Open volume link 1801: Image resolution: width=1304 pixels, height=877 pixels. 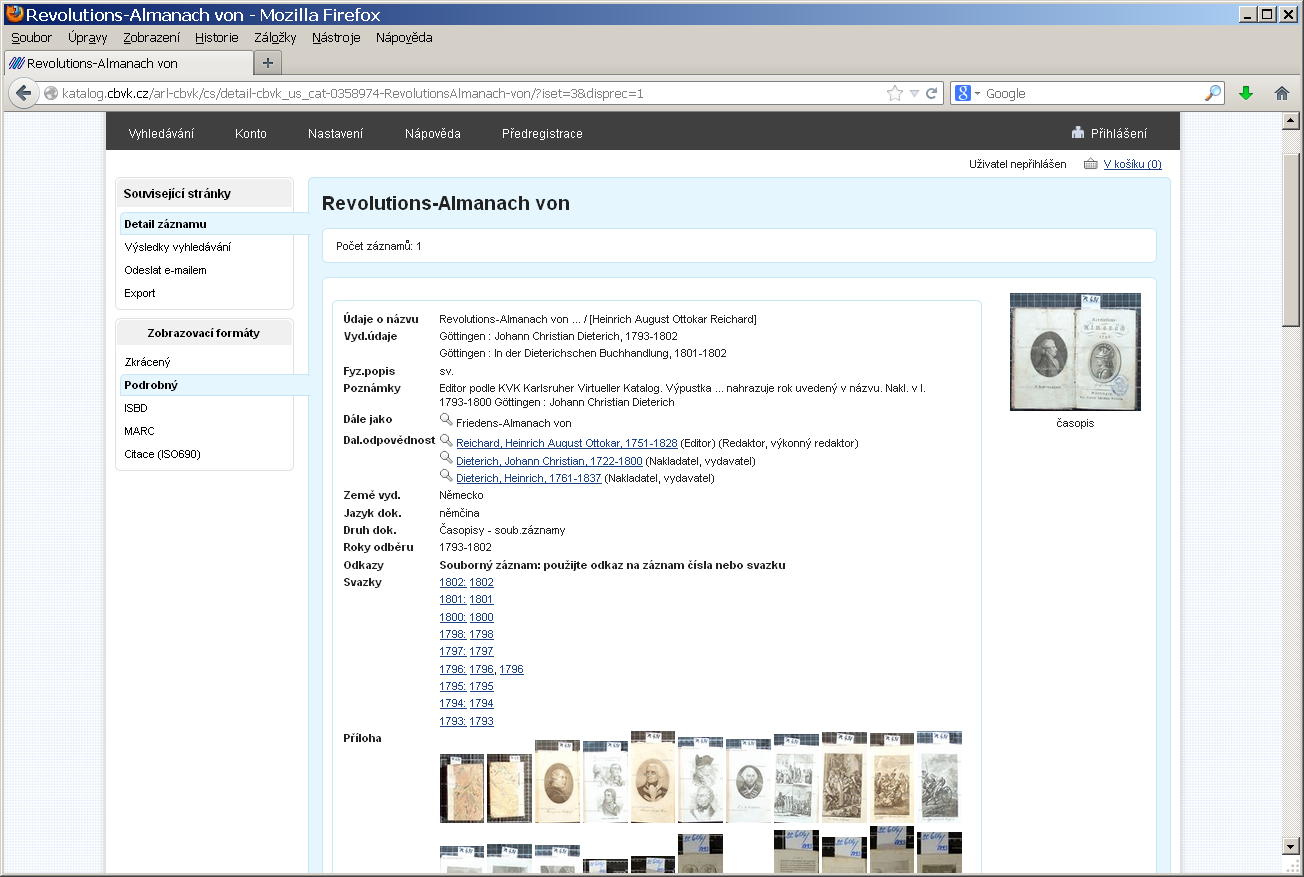tap(453, 600)
